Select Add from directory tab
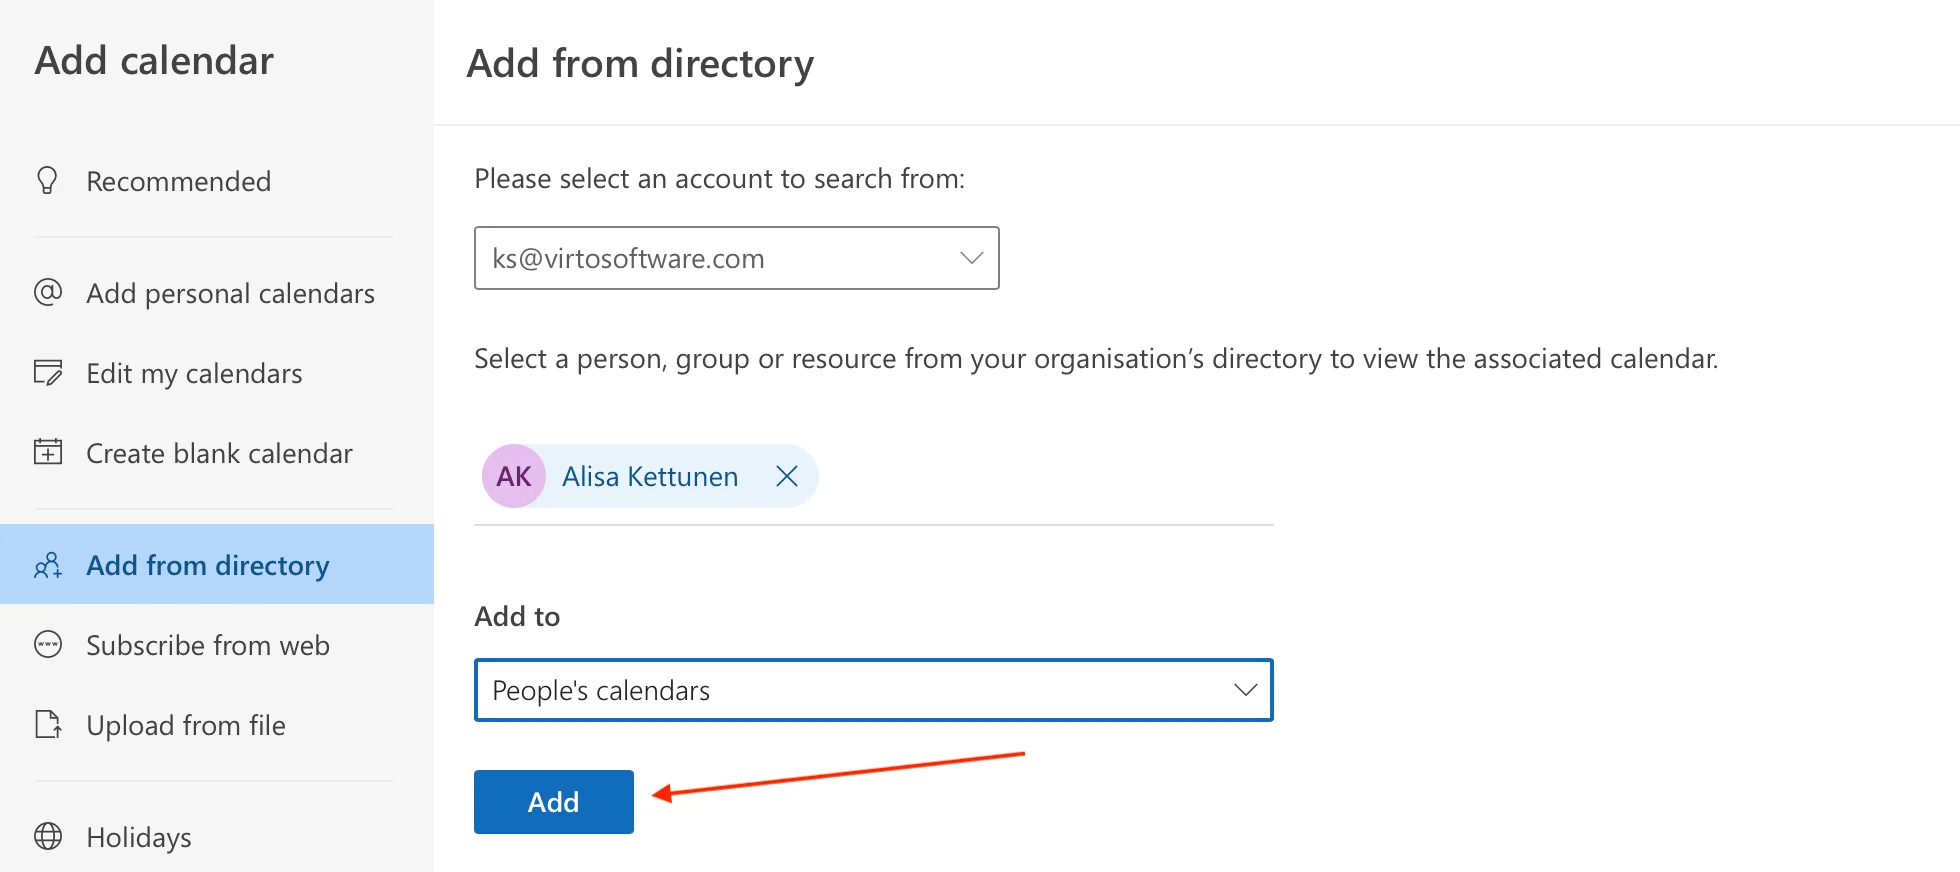 [217, 564]
